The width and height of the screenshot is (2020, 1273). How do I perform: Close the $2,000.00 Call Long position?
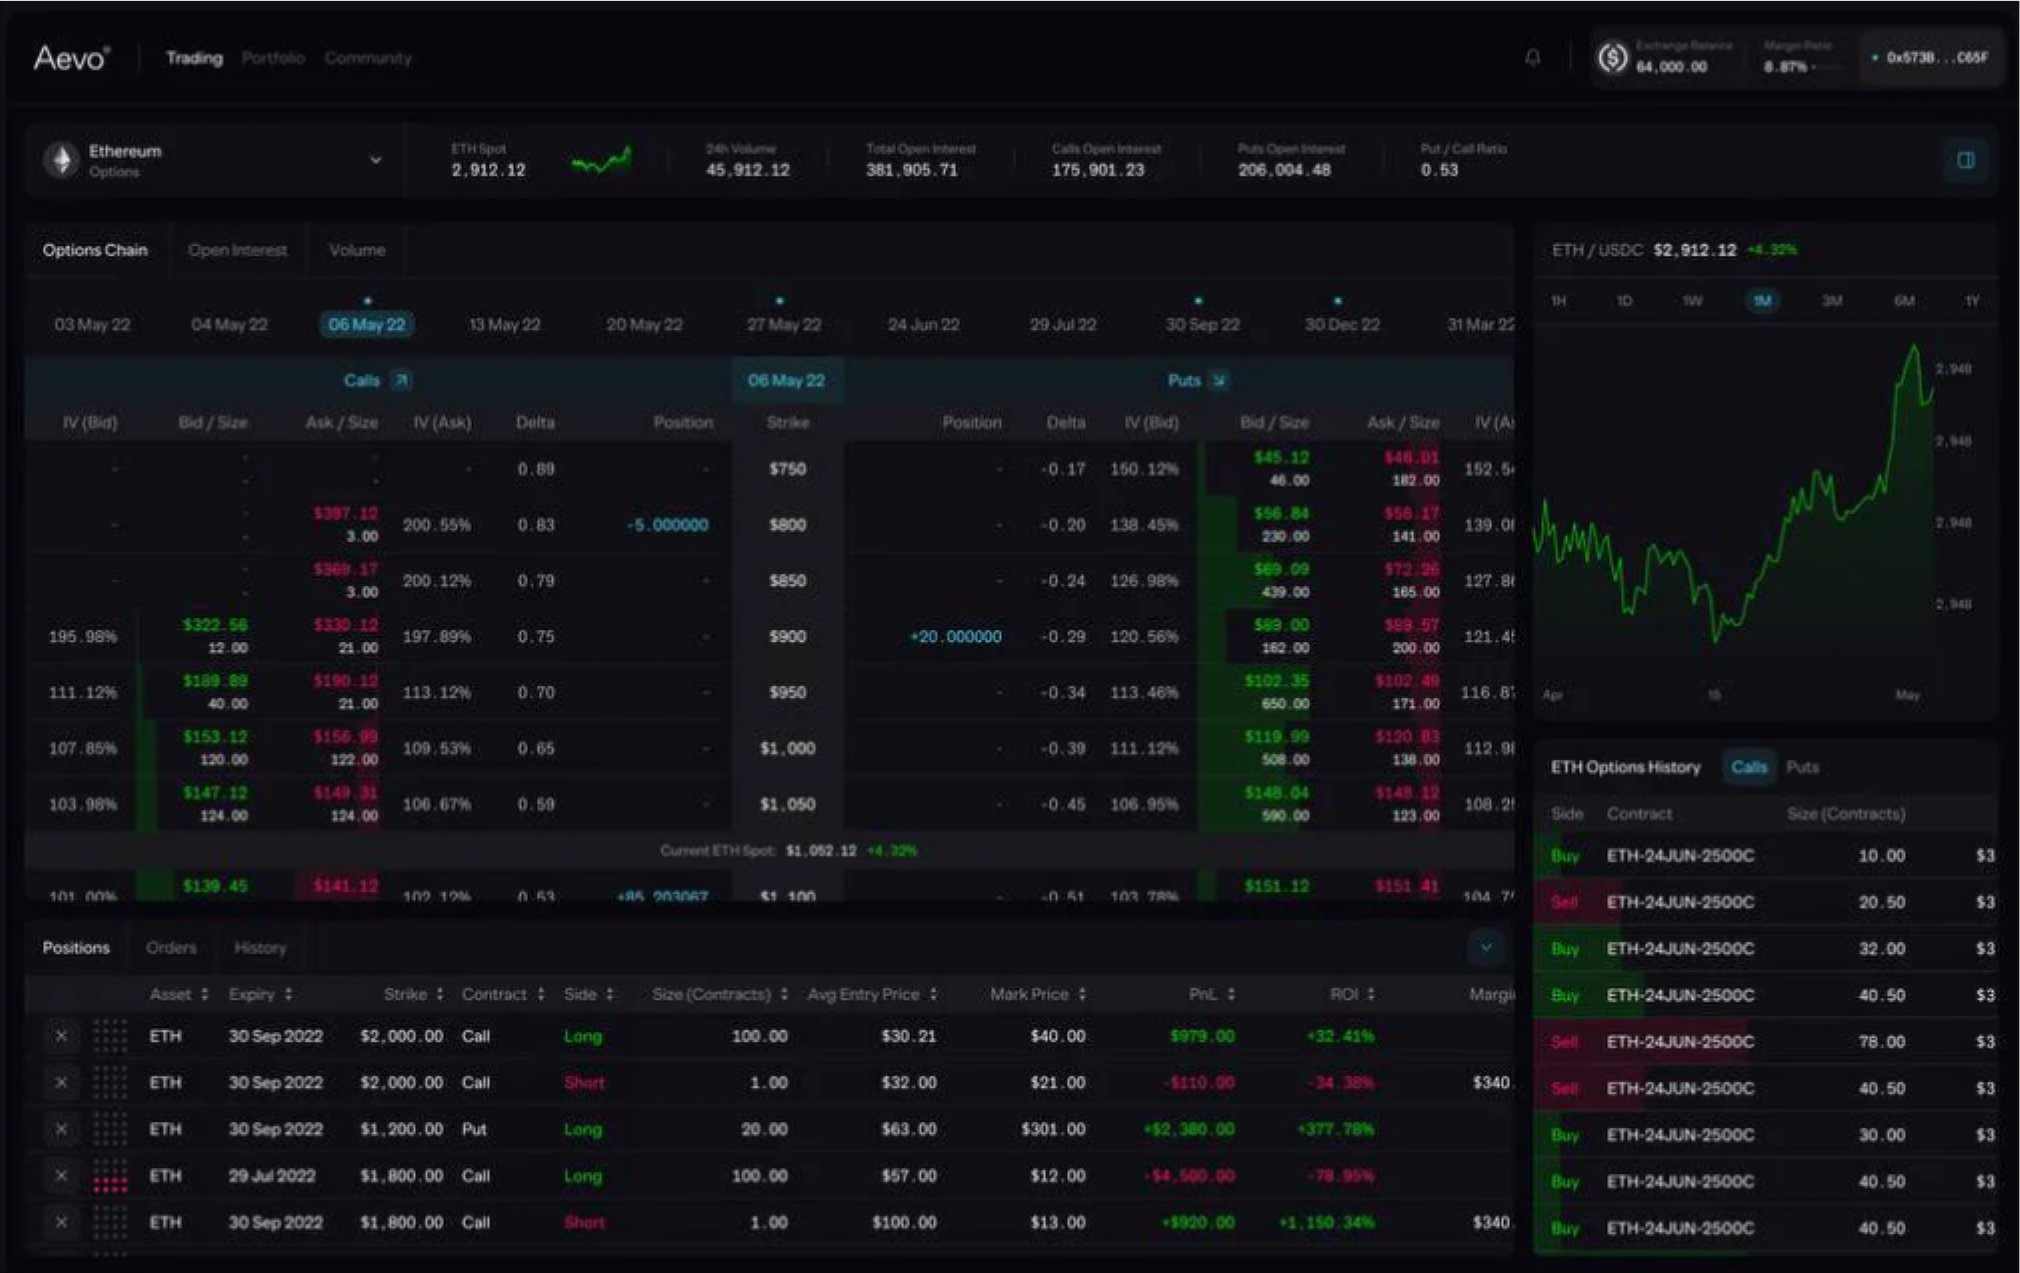pyautogui.click(x=61, y=1036)
